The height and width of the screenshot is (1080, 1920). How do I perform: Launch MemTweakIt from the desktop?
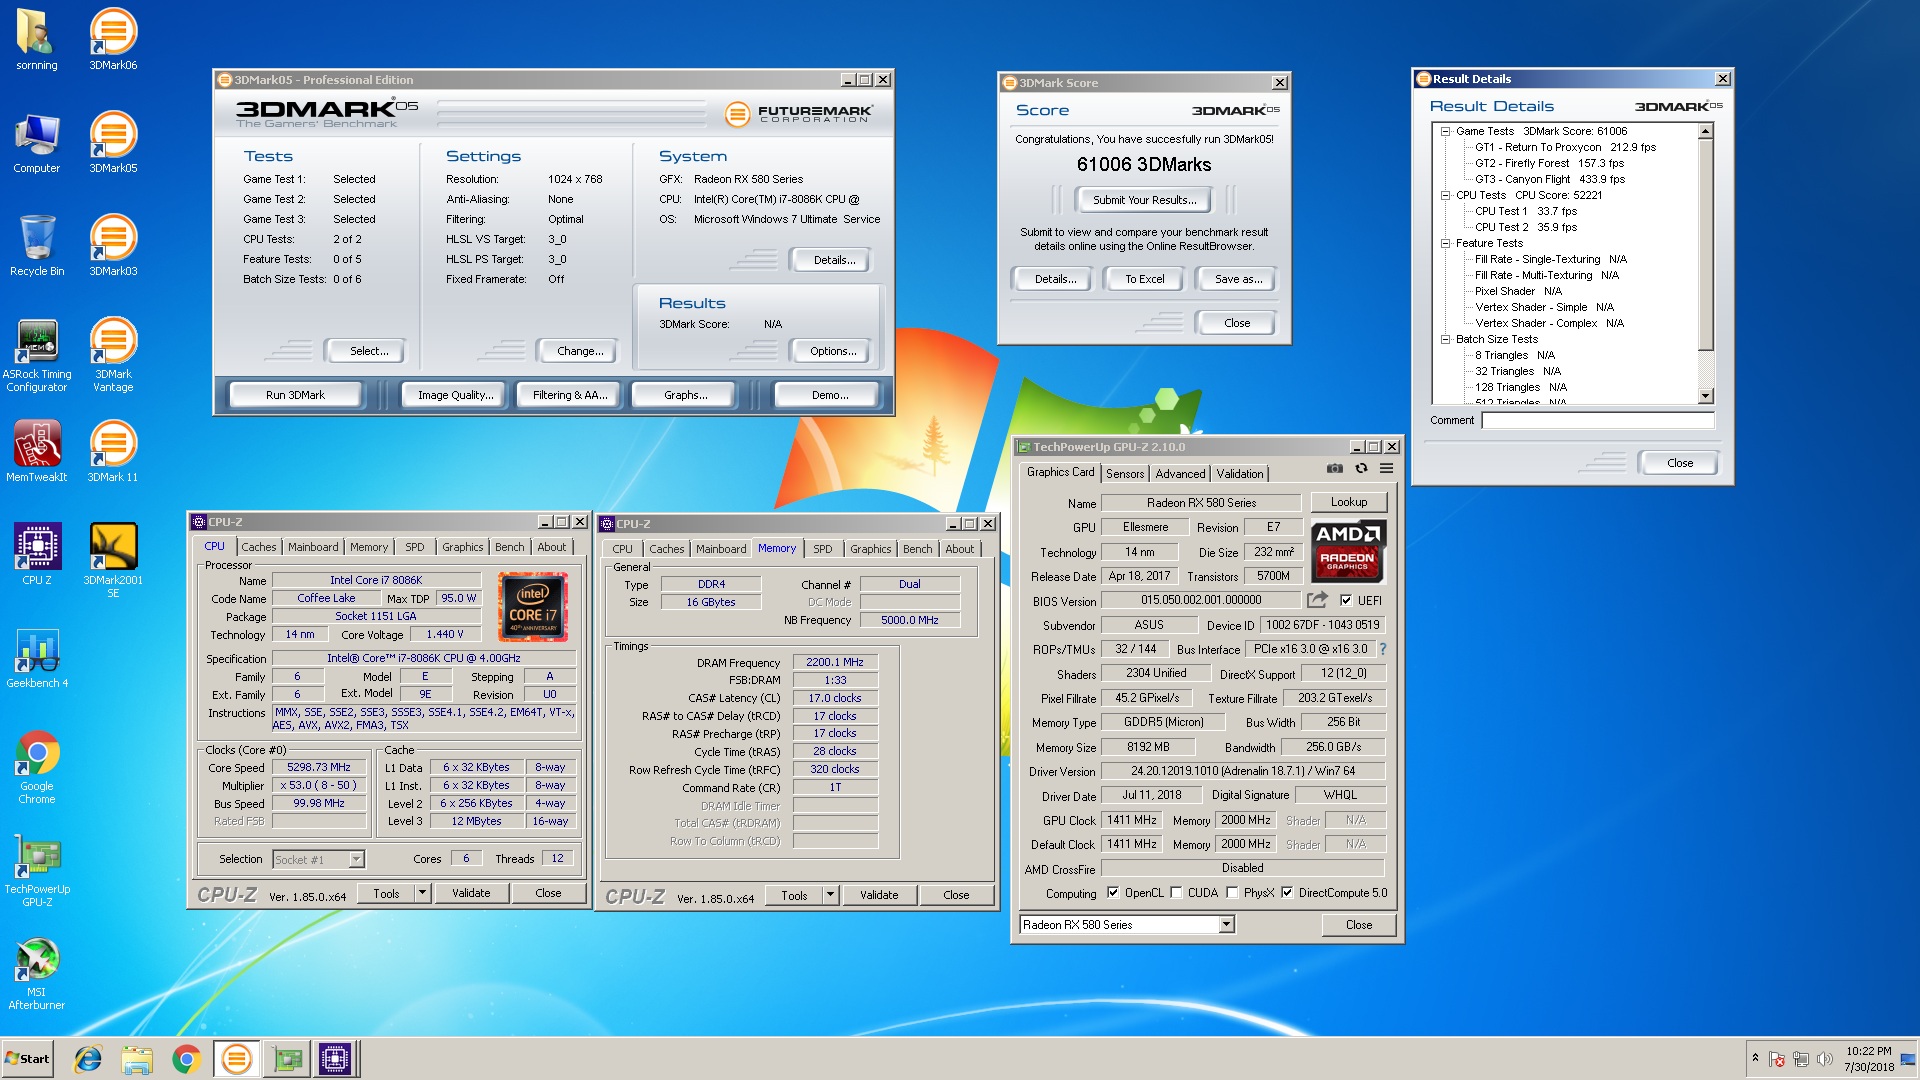pos(37,452)
